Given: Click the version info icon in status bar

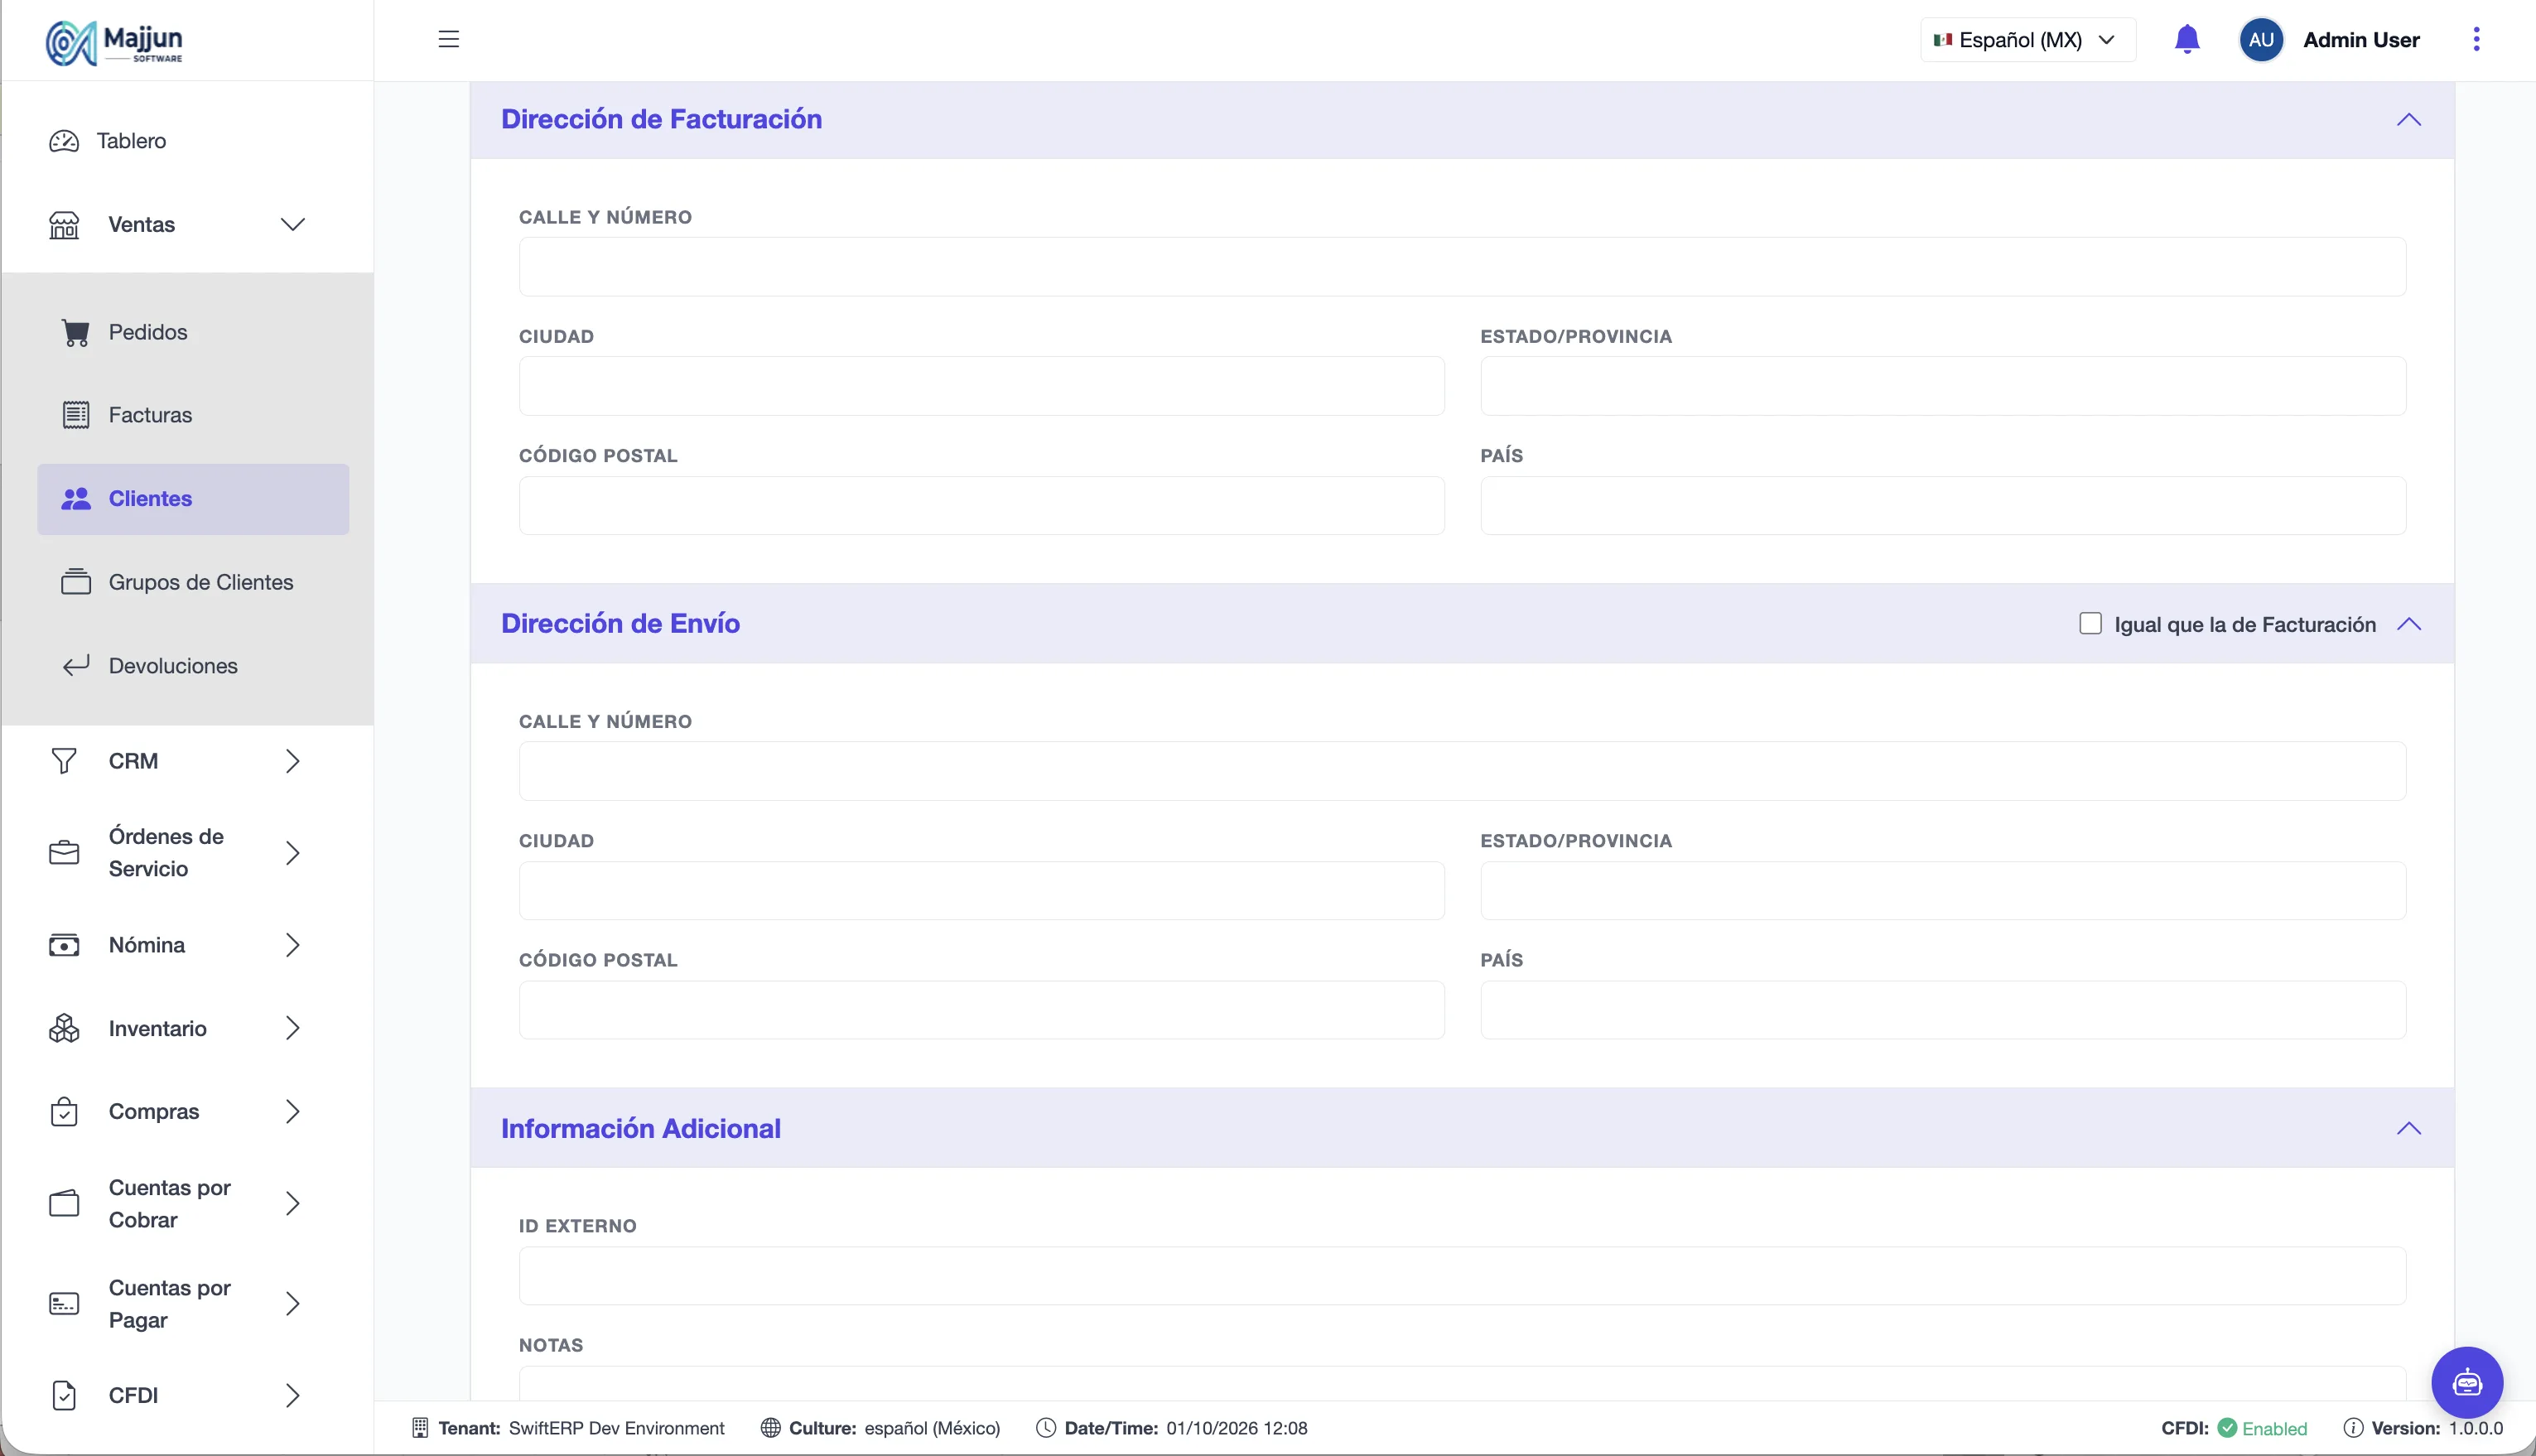Looking at the screenshot, I should [x=2353, y=1428].
